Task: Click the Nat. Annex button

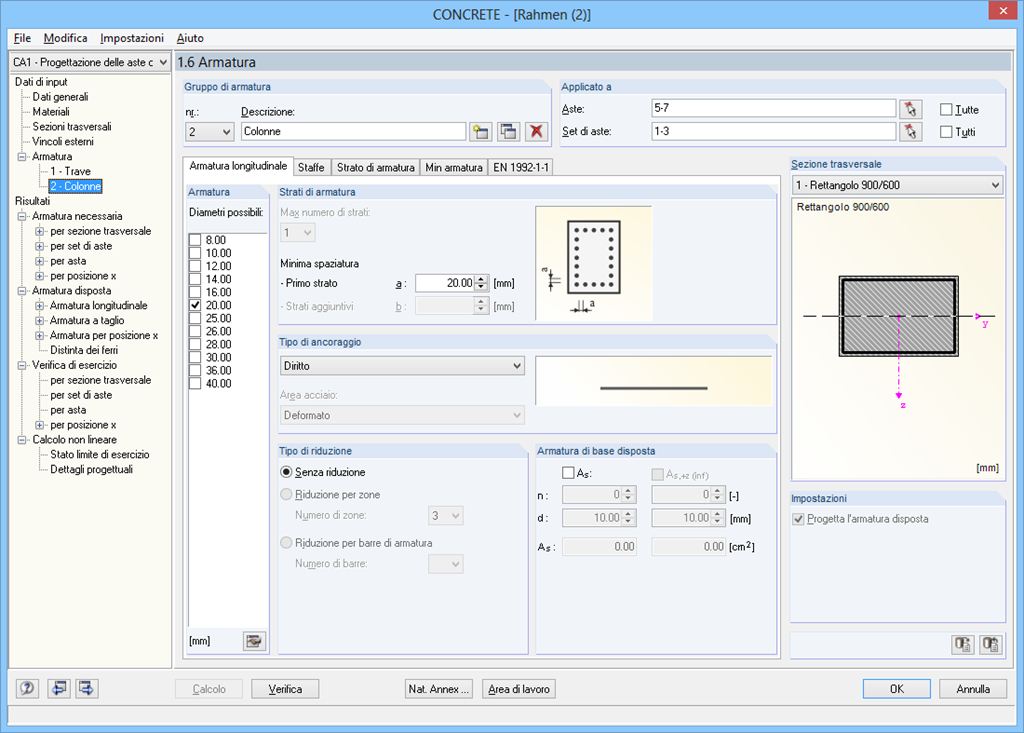Action: click(x=438, y=689)
